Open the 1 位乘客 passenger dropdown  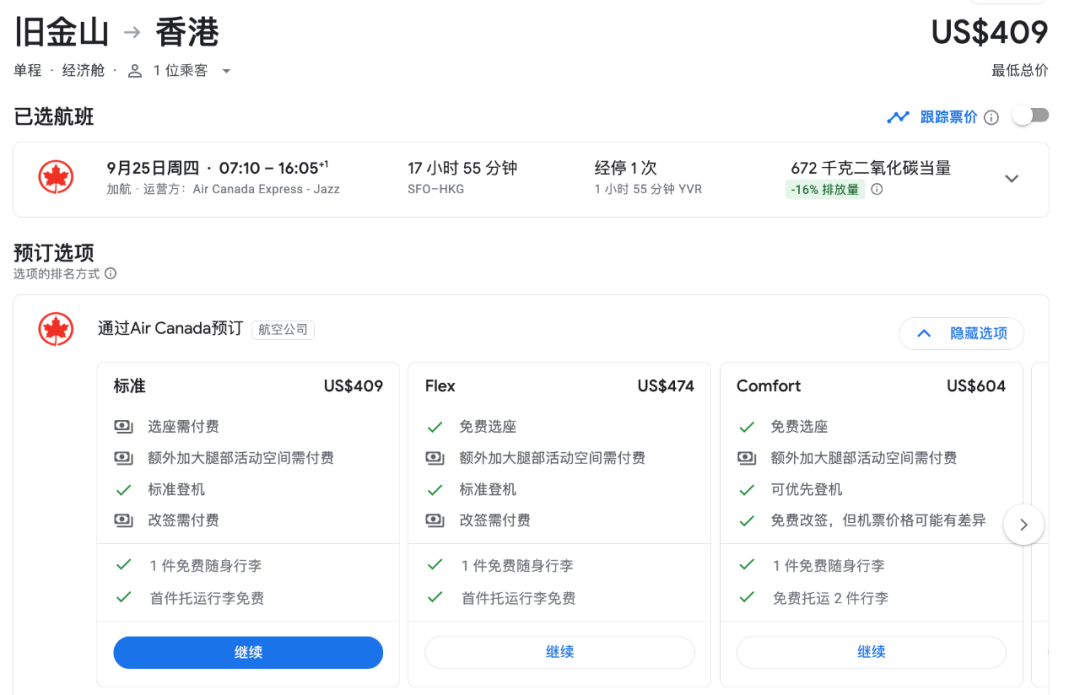[191, 71]
